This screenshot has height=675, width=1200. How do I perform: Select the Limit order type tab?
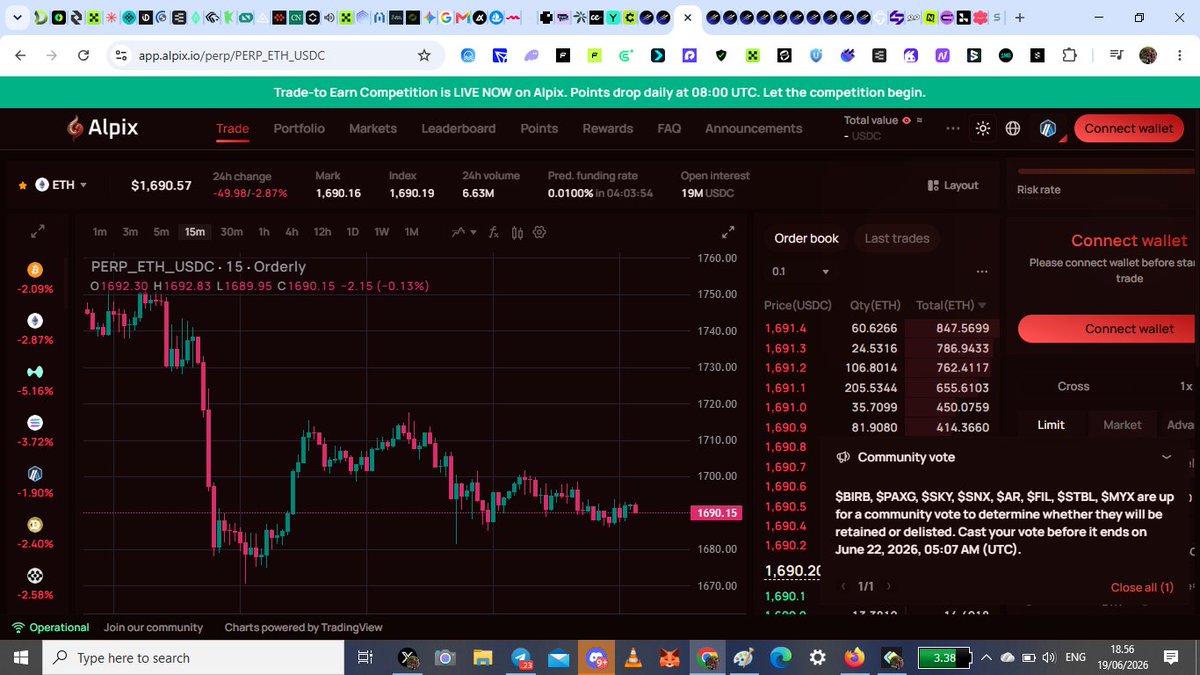1051,425
